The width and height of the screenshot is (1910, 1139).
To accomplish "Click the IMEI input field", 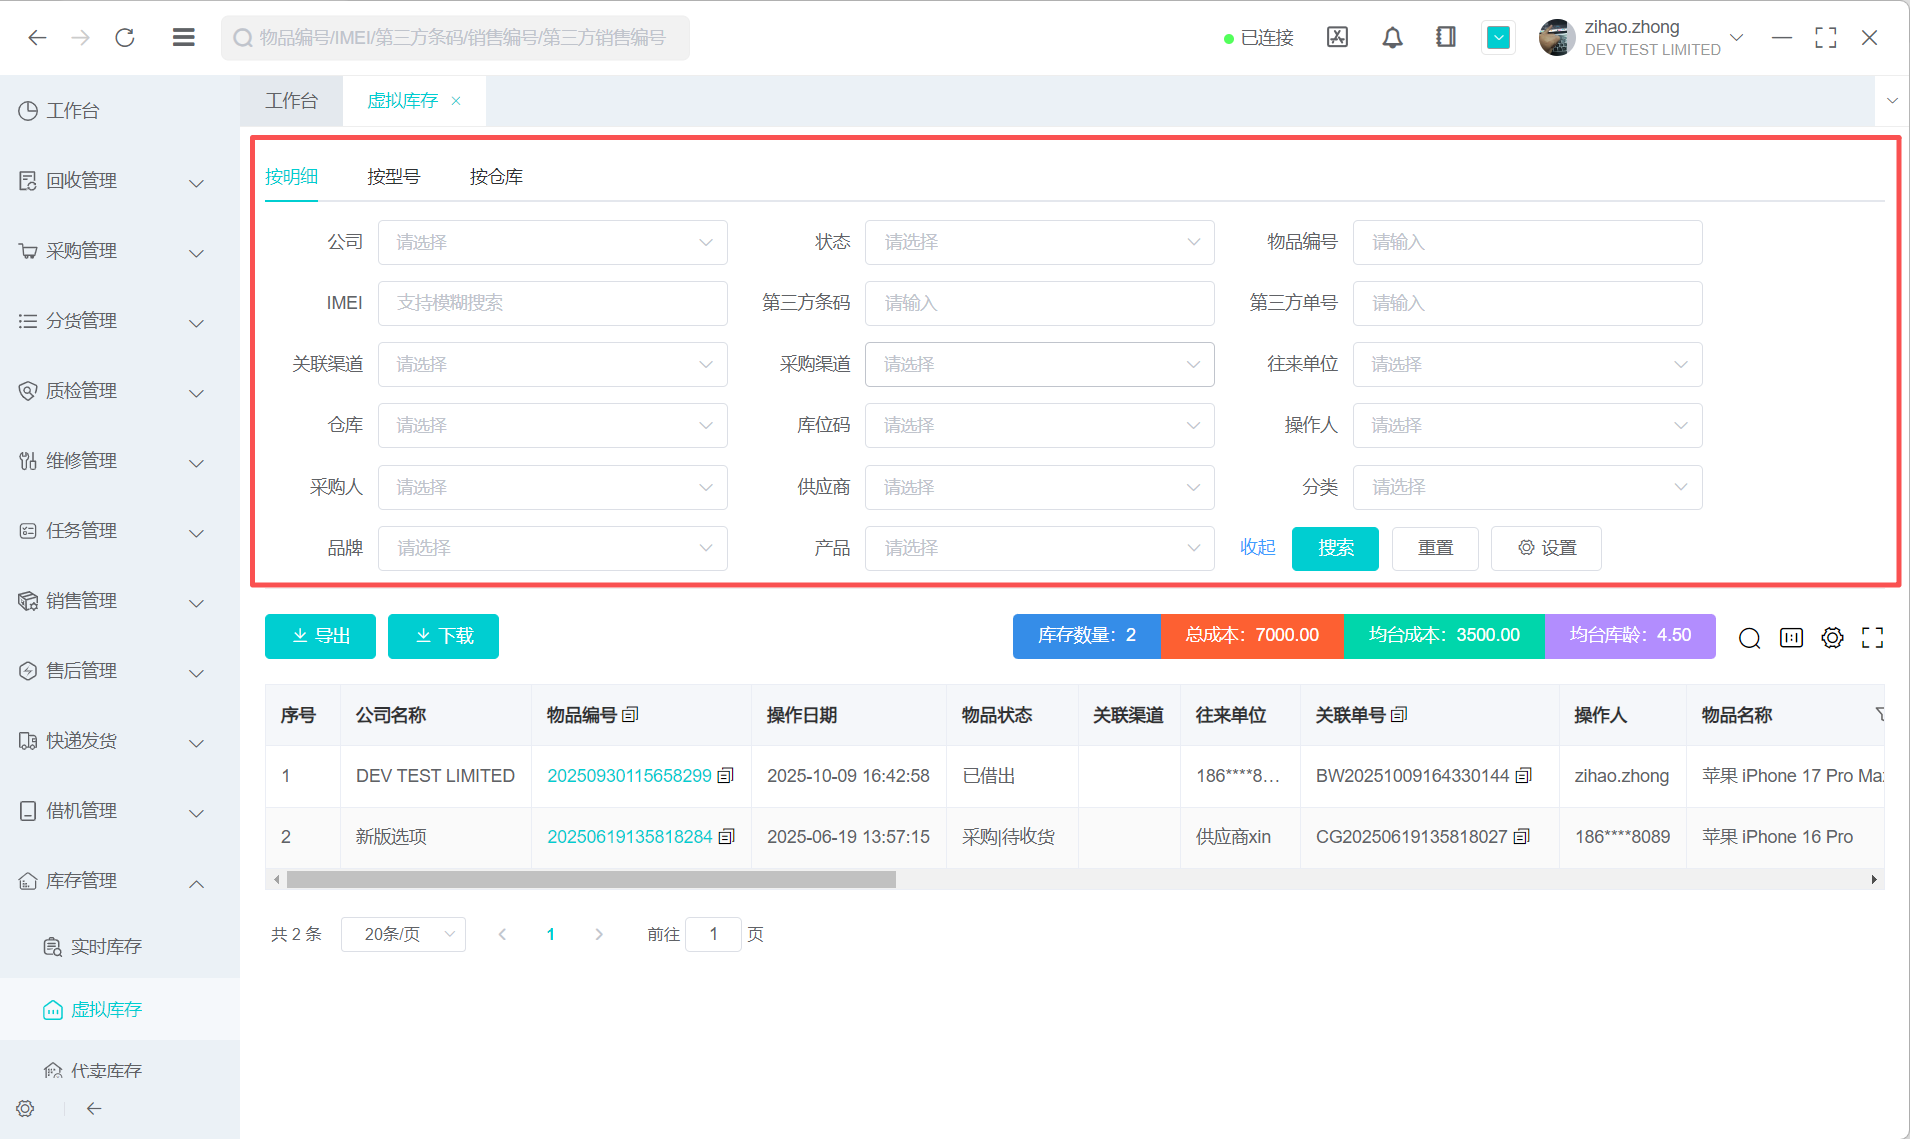I will tap(552, 304).
